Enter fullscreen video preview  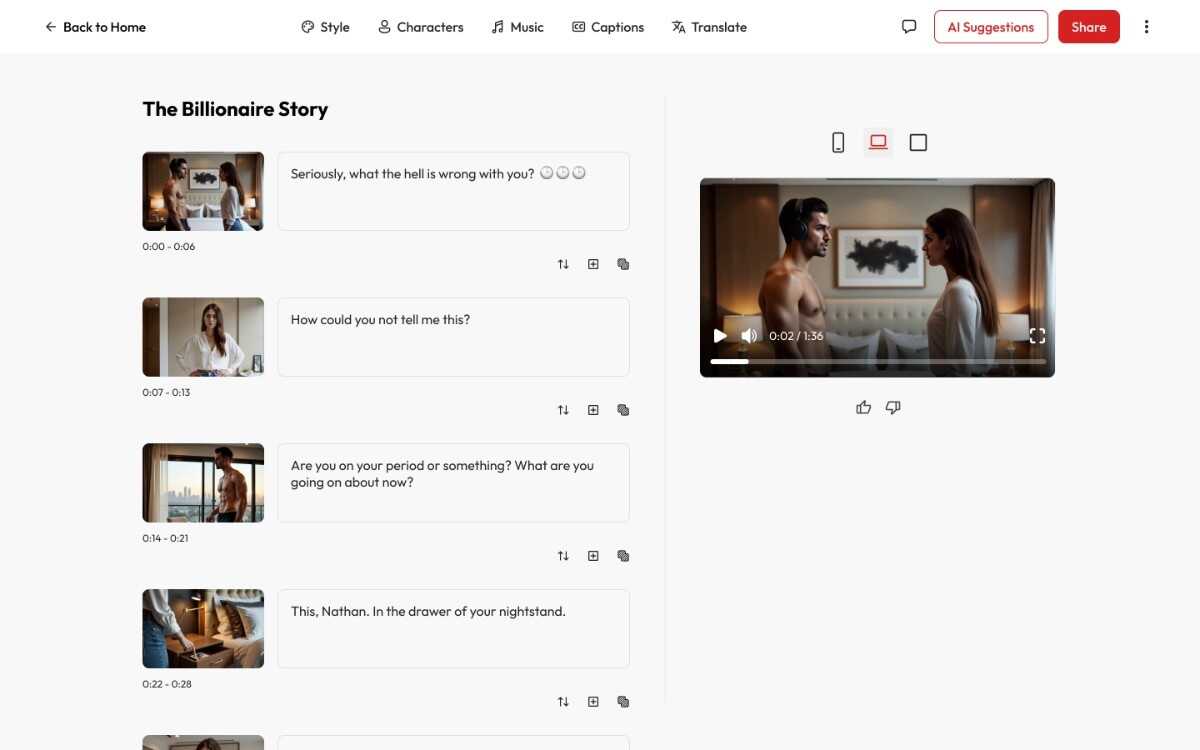tap(1037, 336)
